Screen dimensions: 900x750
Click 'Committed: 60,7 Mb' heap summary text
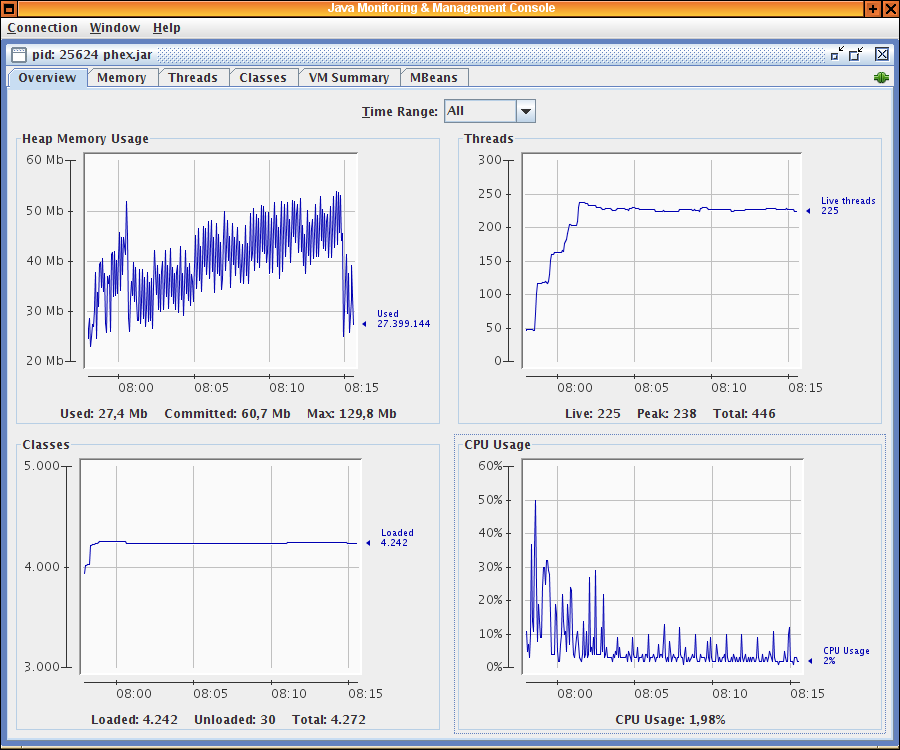pyautogui.click(x=227, y=414)
